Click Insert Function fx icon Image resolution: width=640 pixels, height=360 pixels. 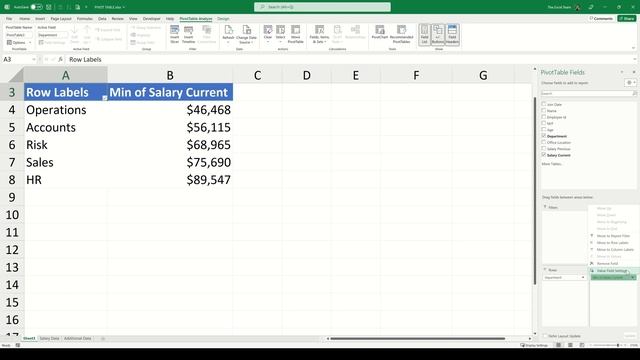click(x=60, y=59)
